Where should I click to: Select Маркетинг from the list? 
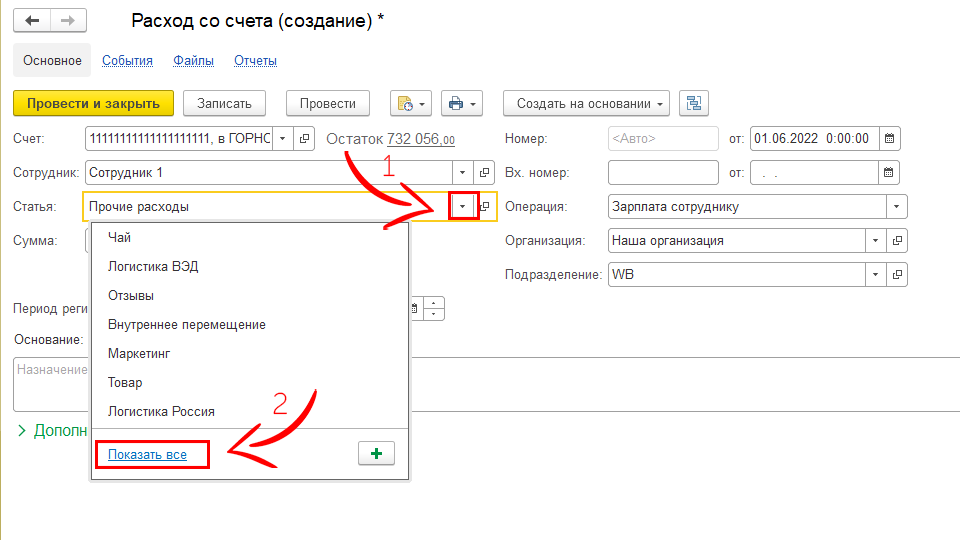click(x=140, y=353)
